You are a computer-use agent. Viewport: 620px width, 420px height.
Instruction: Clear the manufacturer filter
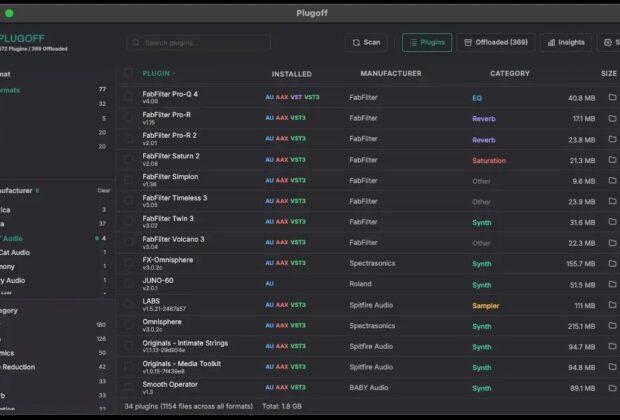point(104,190)
